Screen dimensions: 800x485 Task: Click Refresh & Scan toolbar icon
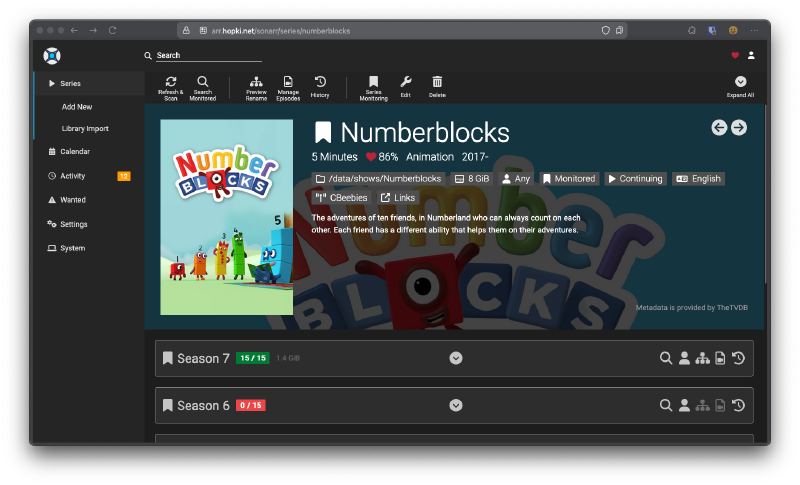(170, 85)
